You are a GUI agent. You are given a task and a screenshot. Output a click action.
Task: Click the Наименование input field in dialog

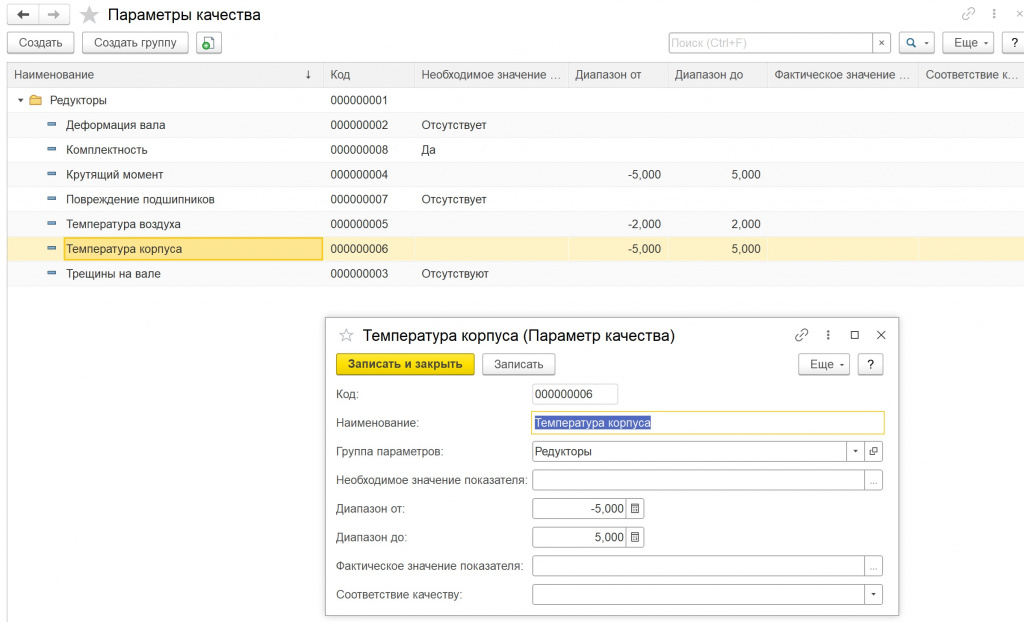(708, 423)
